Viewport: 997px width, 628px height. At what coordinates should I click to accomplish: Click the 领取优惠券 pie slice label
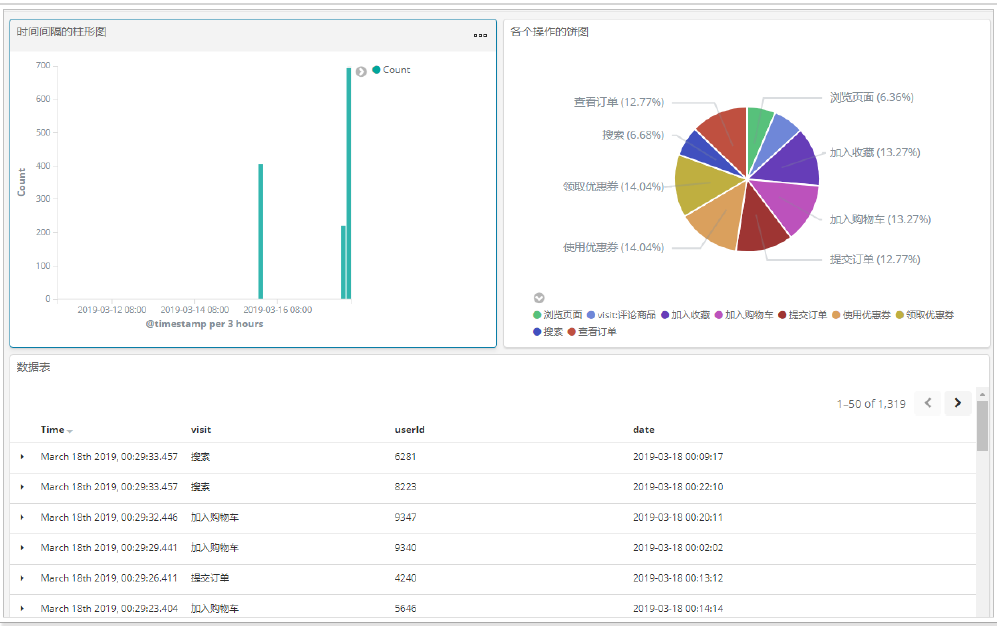(612, 186)
